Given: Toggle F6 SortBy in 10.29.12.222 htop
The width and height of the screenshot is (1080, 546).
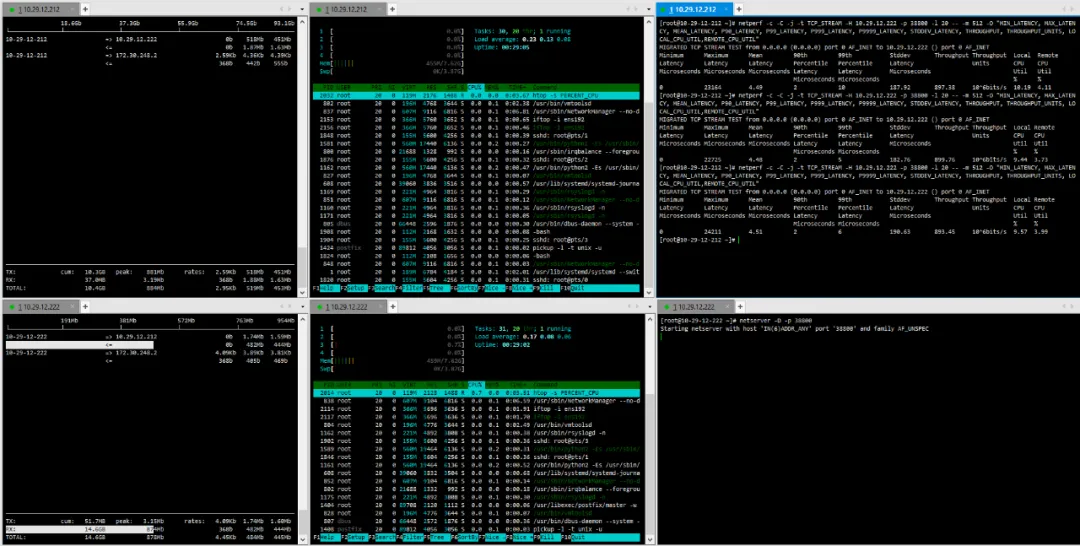Looking at the screenshot, I should coord(468,536).
